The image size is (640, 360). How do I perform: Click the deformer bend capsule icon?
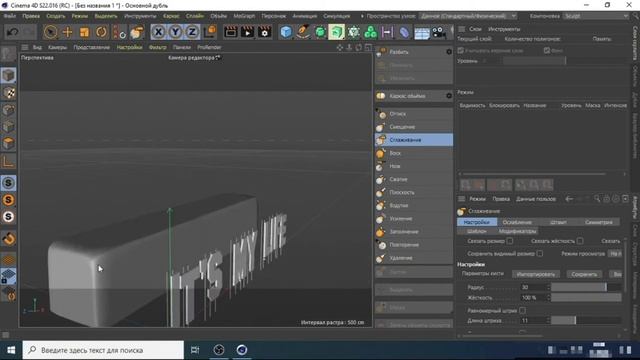(x=404, y=32)
